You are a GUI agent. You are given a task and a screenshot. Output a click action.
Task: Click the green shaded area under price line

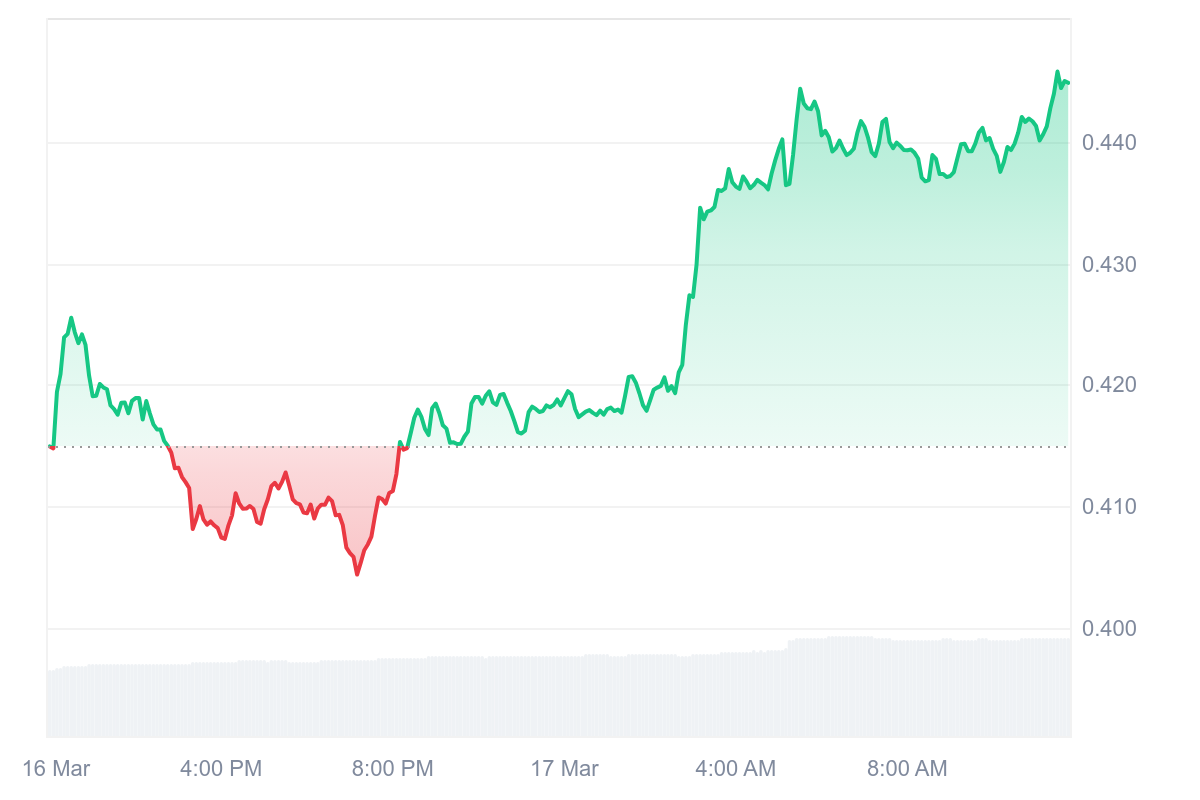point(850,300)
